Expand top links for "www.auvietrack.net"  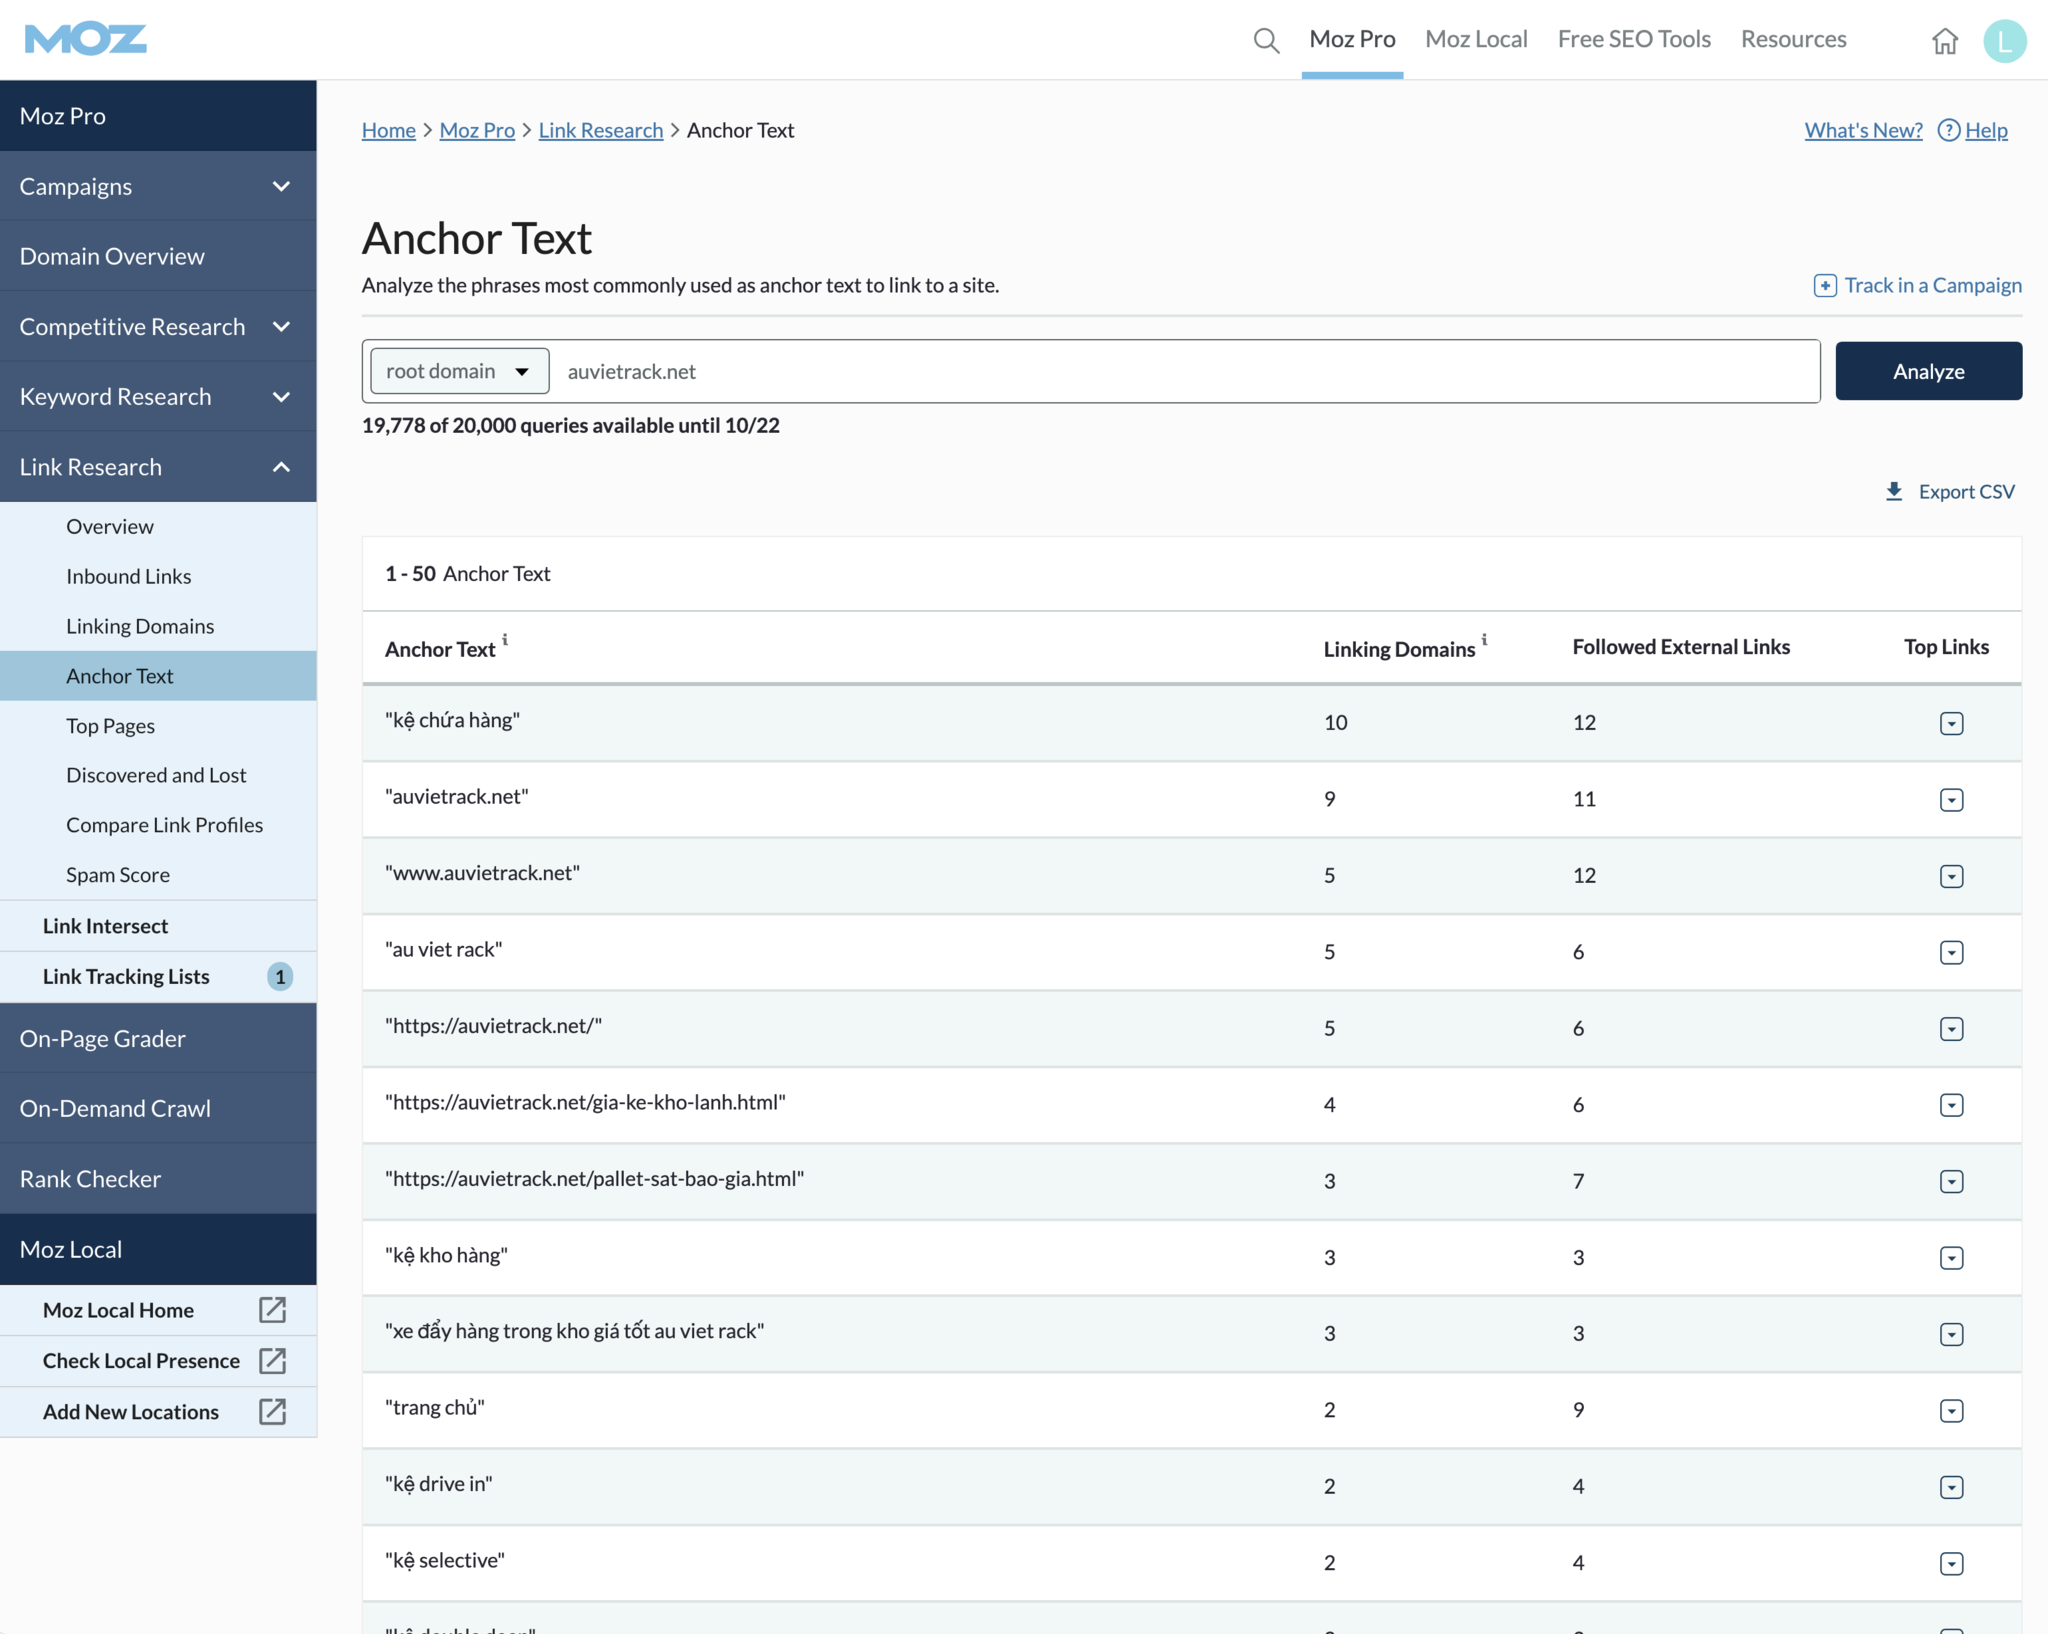click(1951, 876)
